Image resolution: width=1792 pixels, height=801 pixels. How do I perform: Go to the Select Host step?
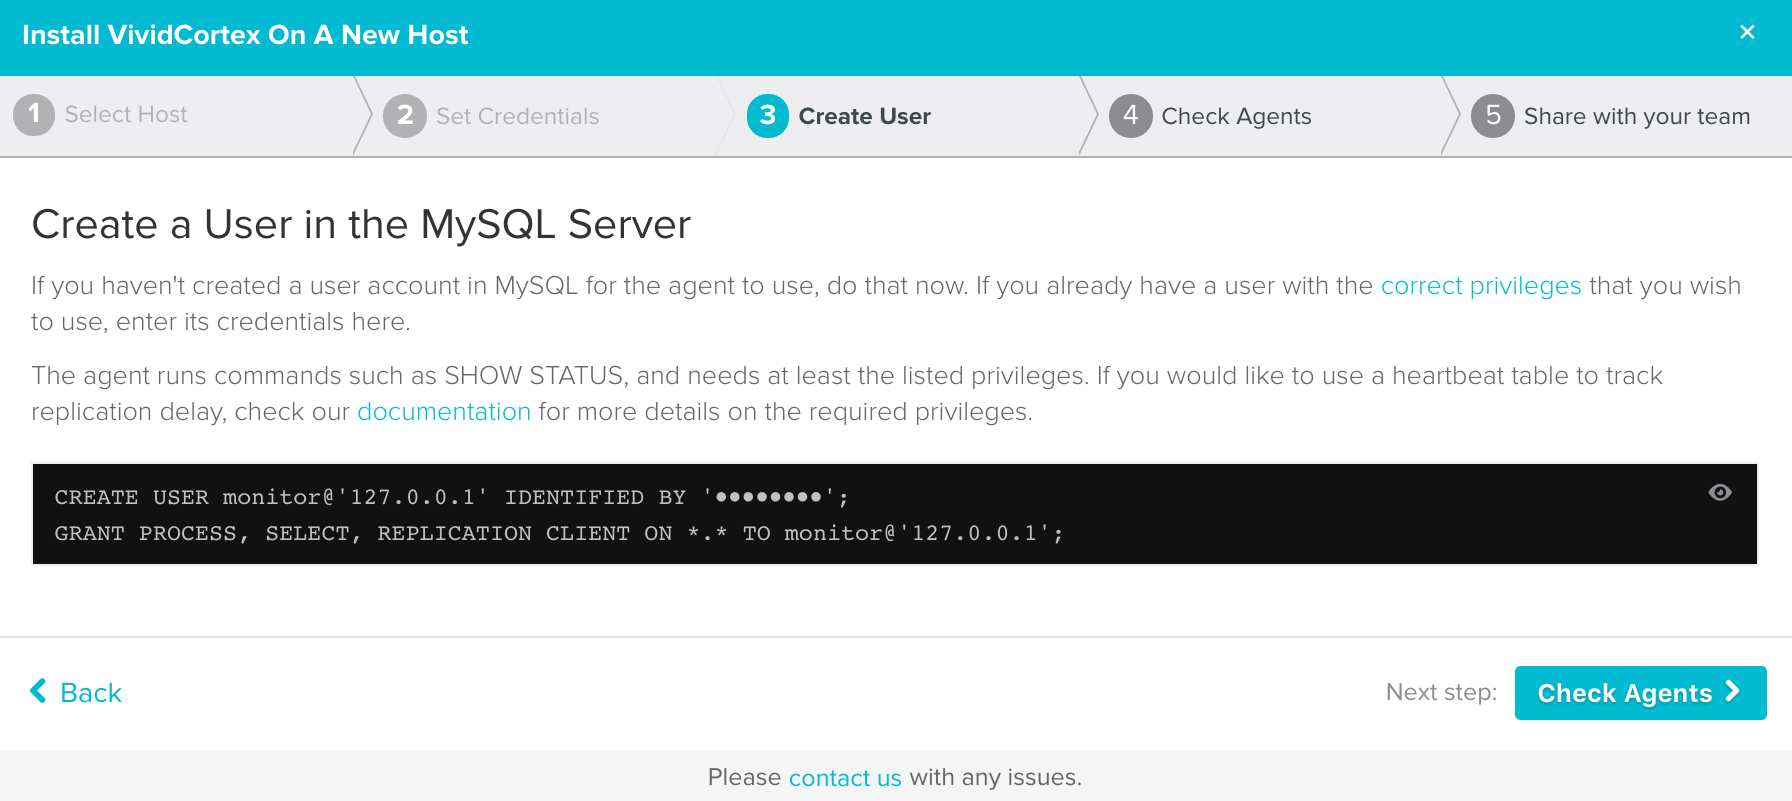coord(126,115)
